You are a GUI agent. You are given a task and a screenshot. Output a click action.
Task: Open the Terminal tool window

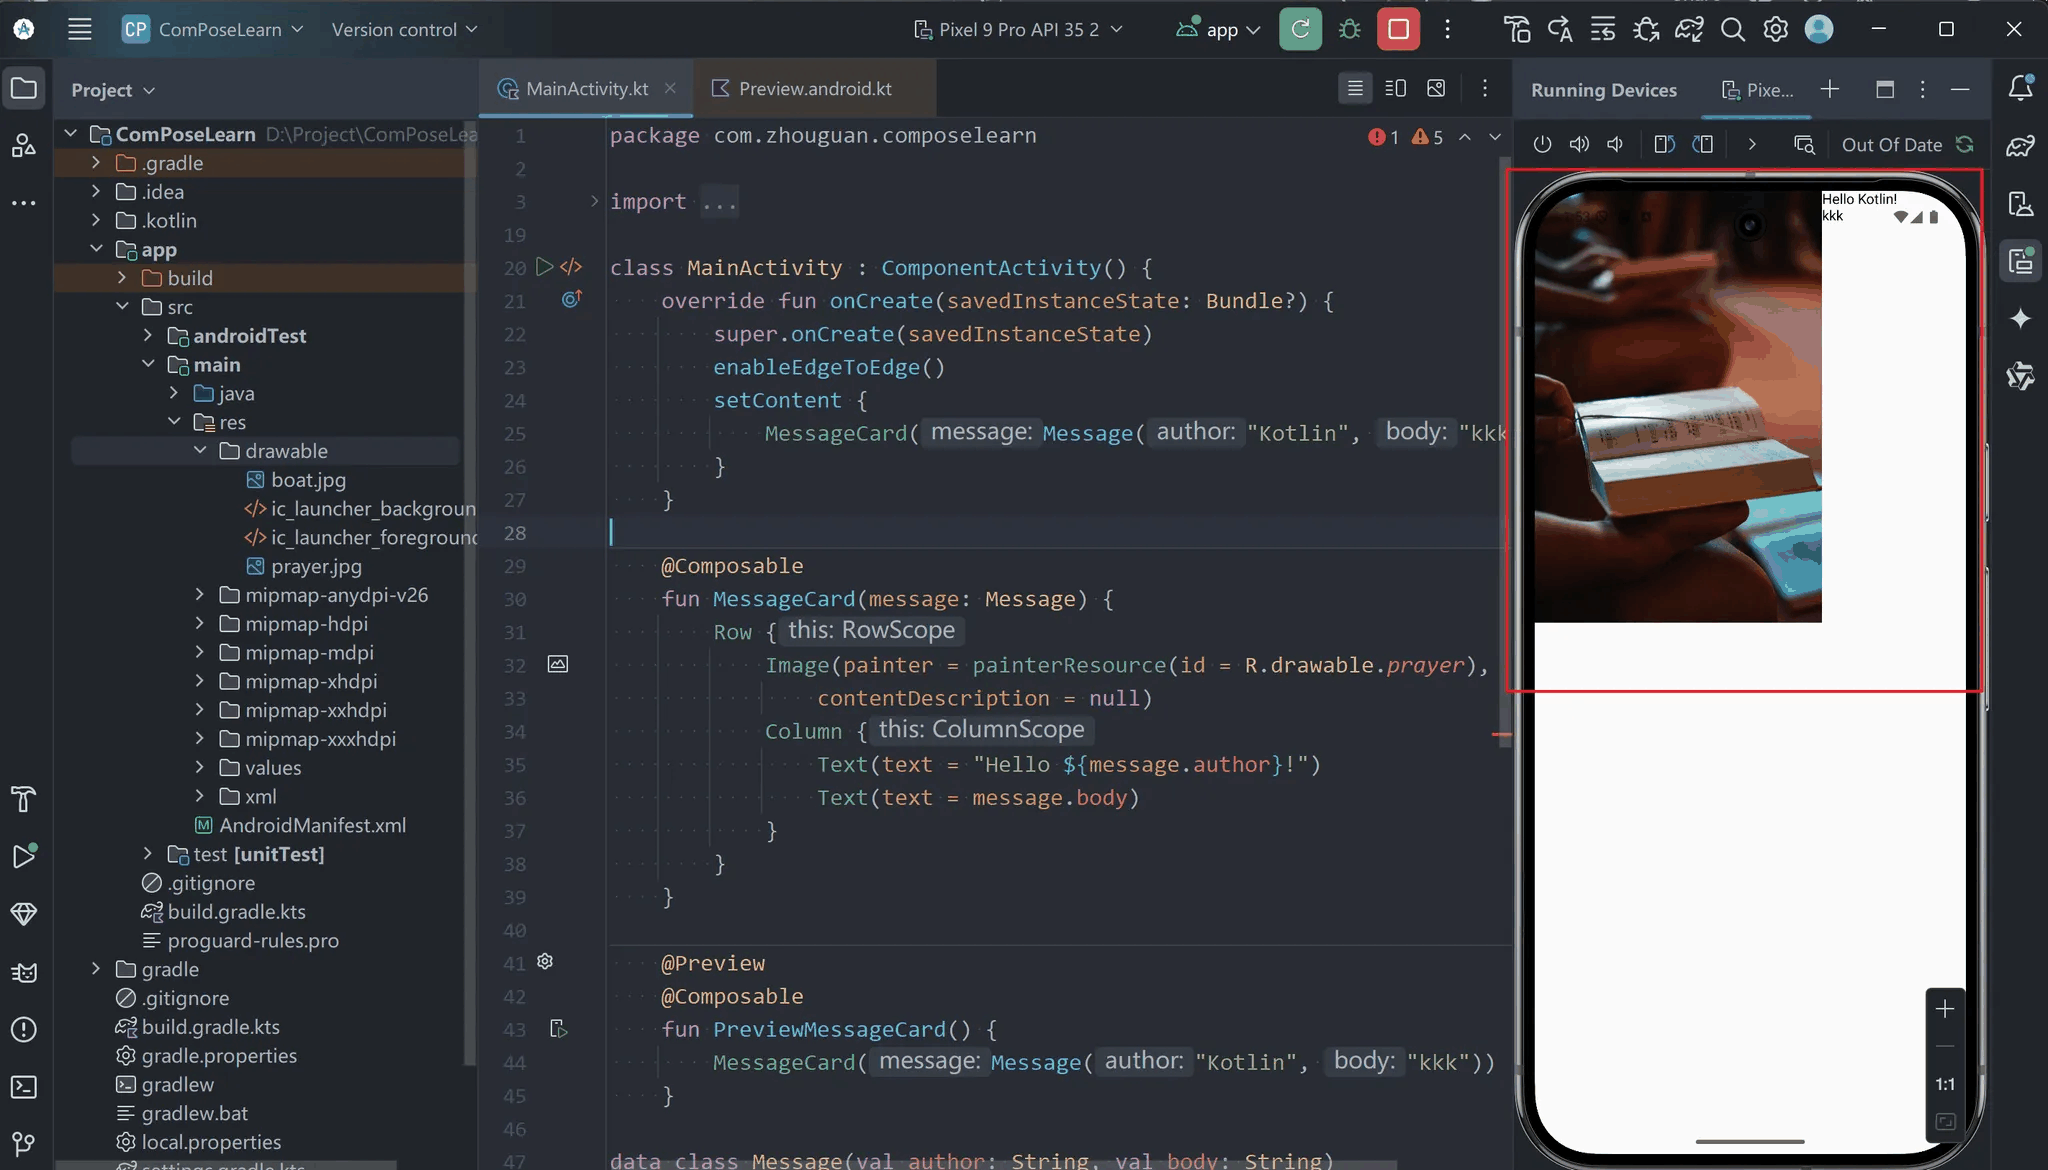[24, 1087]
